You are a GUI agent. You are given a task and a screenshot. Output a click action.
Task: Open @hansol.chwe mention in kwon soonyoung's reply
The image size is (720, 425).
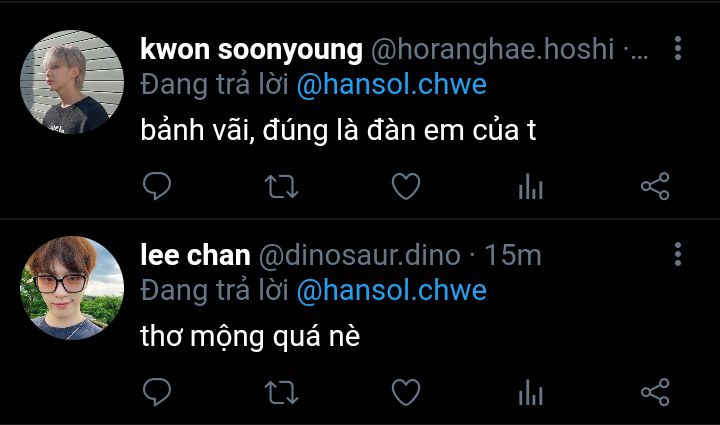(392, 85)
